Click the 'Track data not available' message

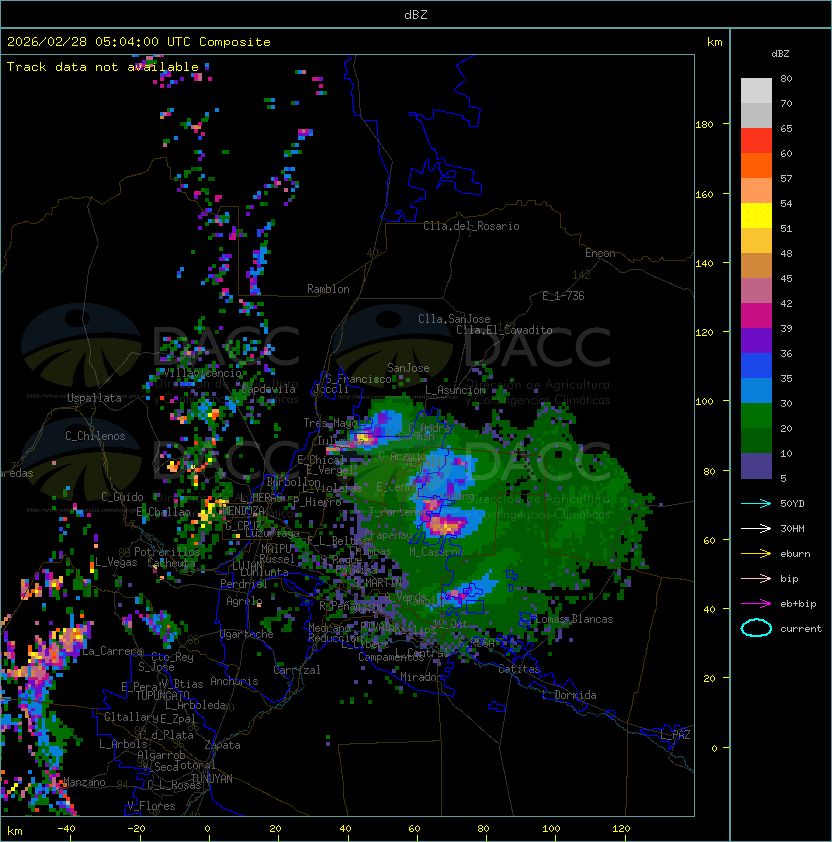[x=103, y=67]
